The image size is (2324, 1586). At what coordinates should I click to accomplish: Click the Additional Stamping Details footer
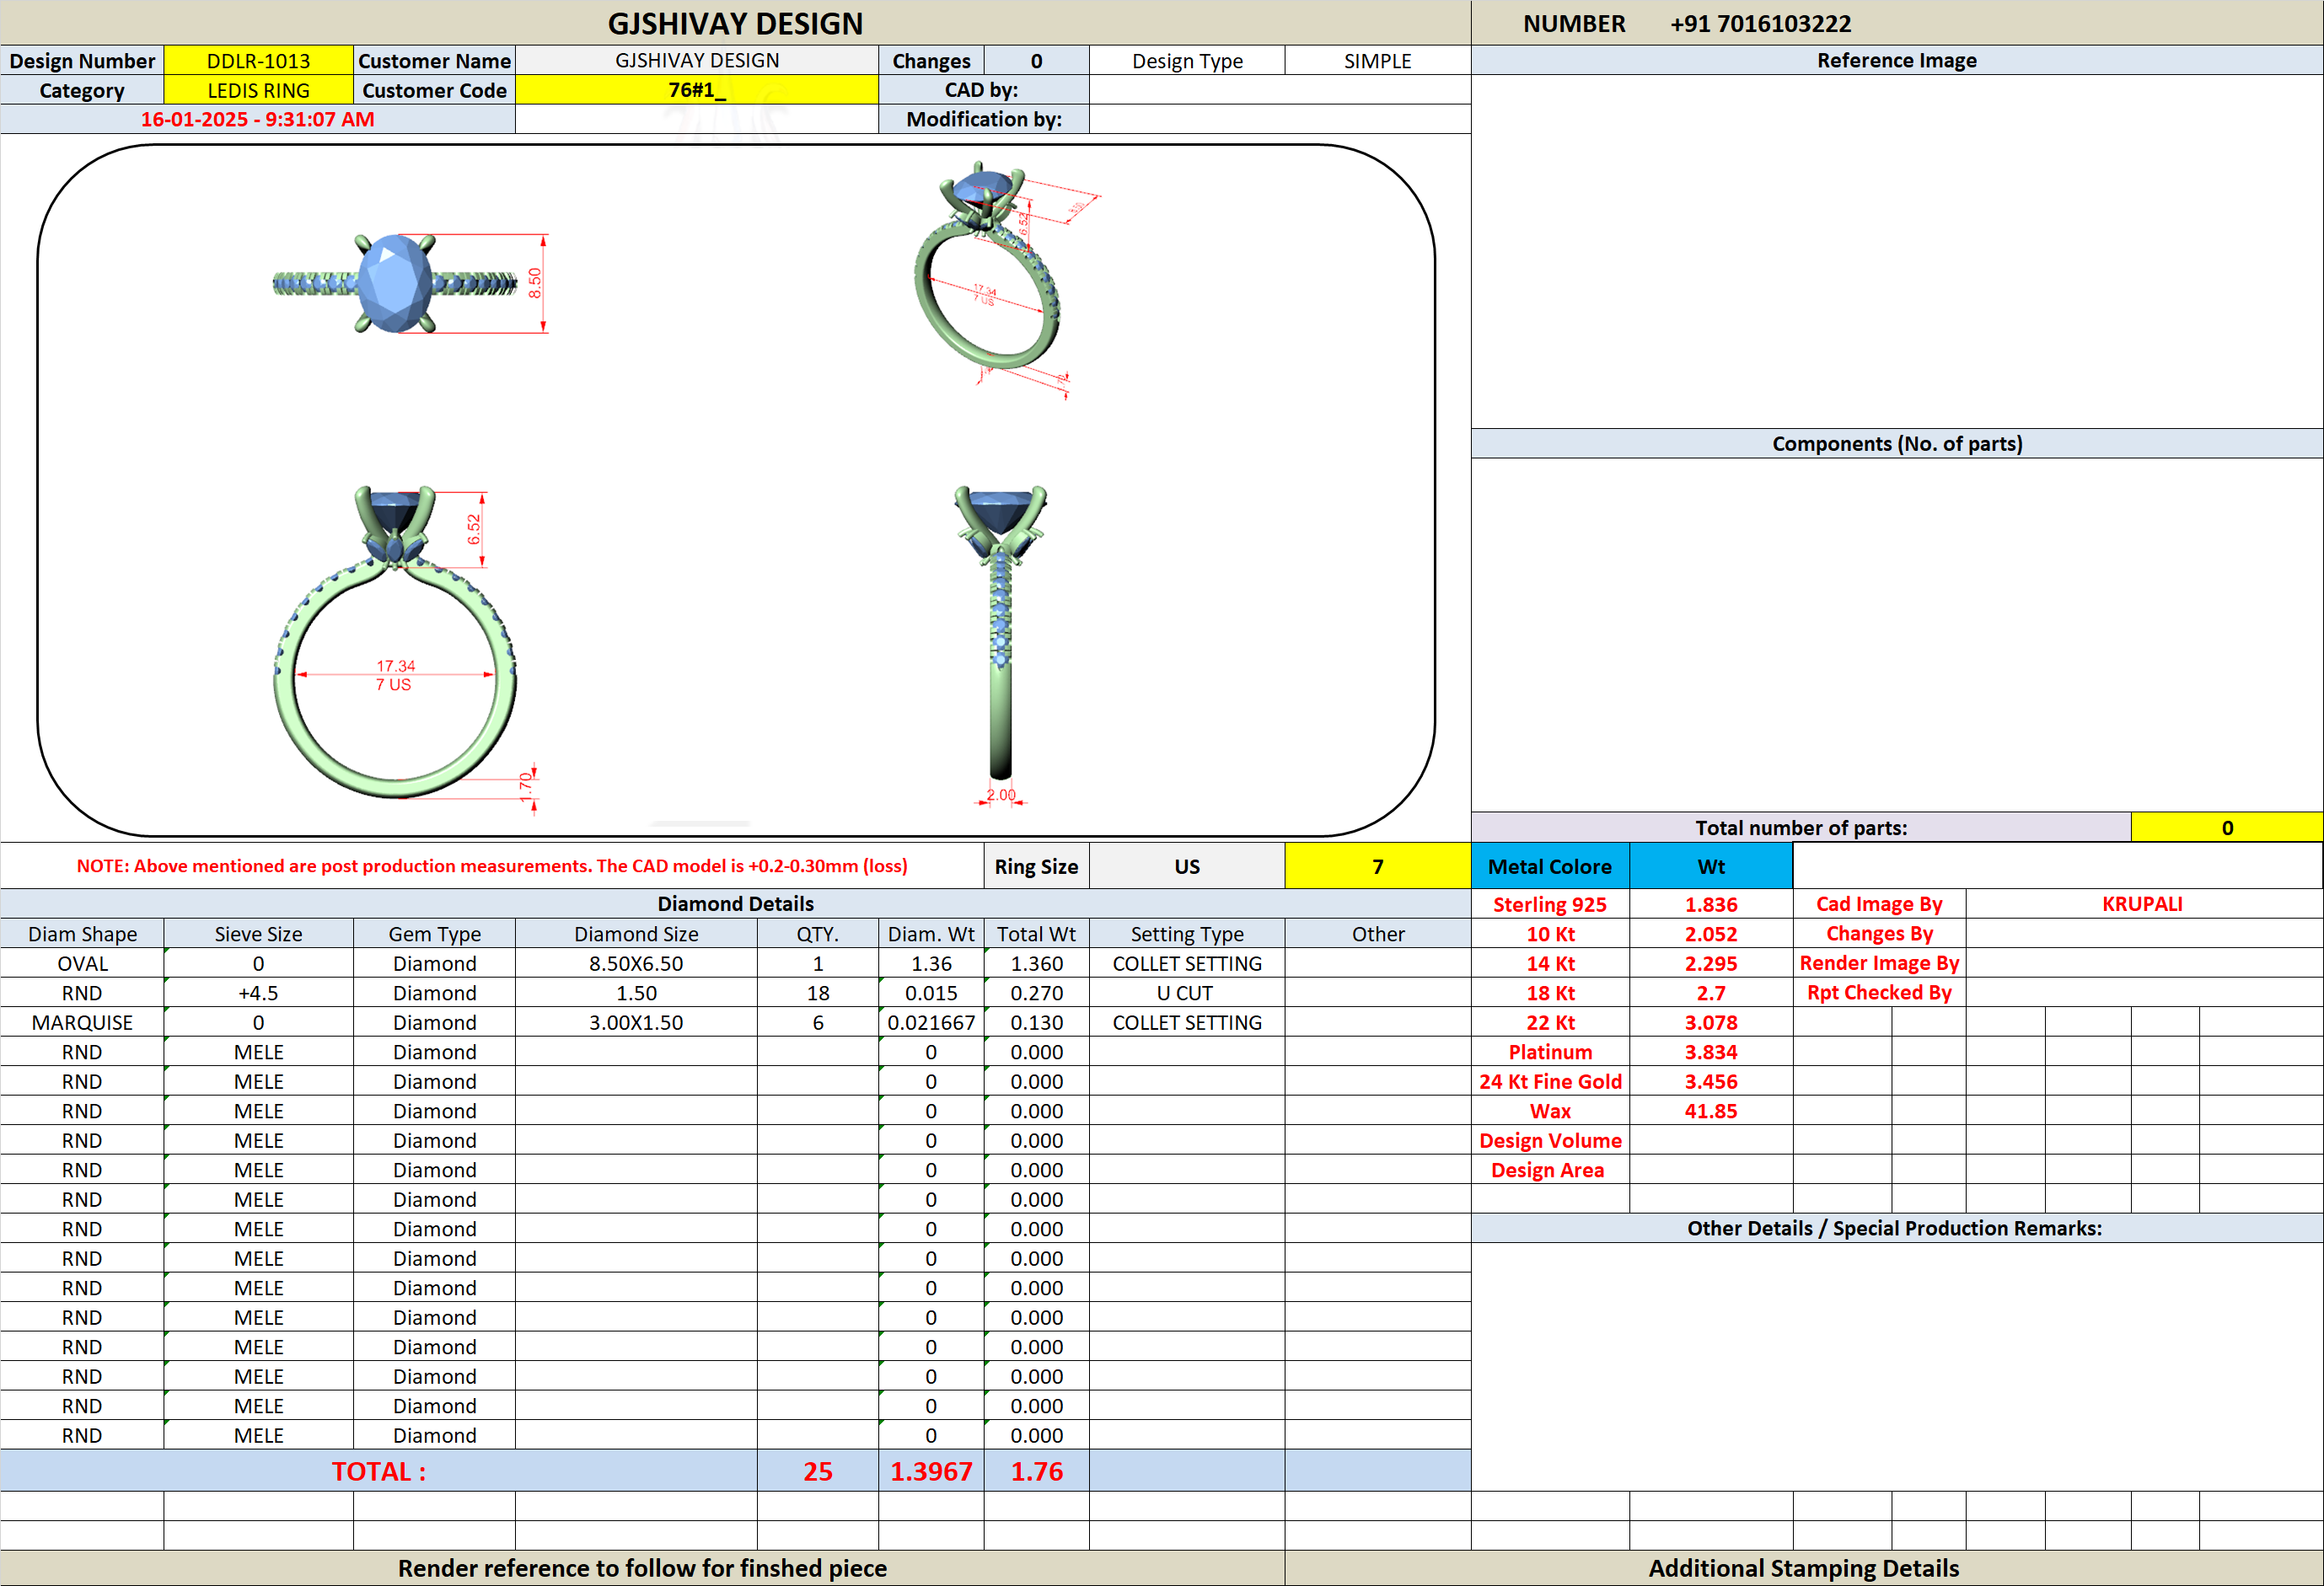pos(1804,1568)
